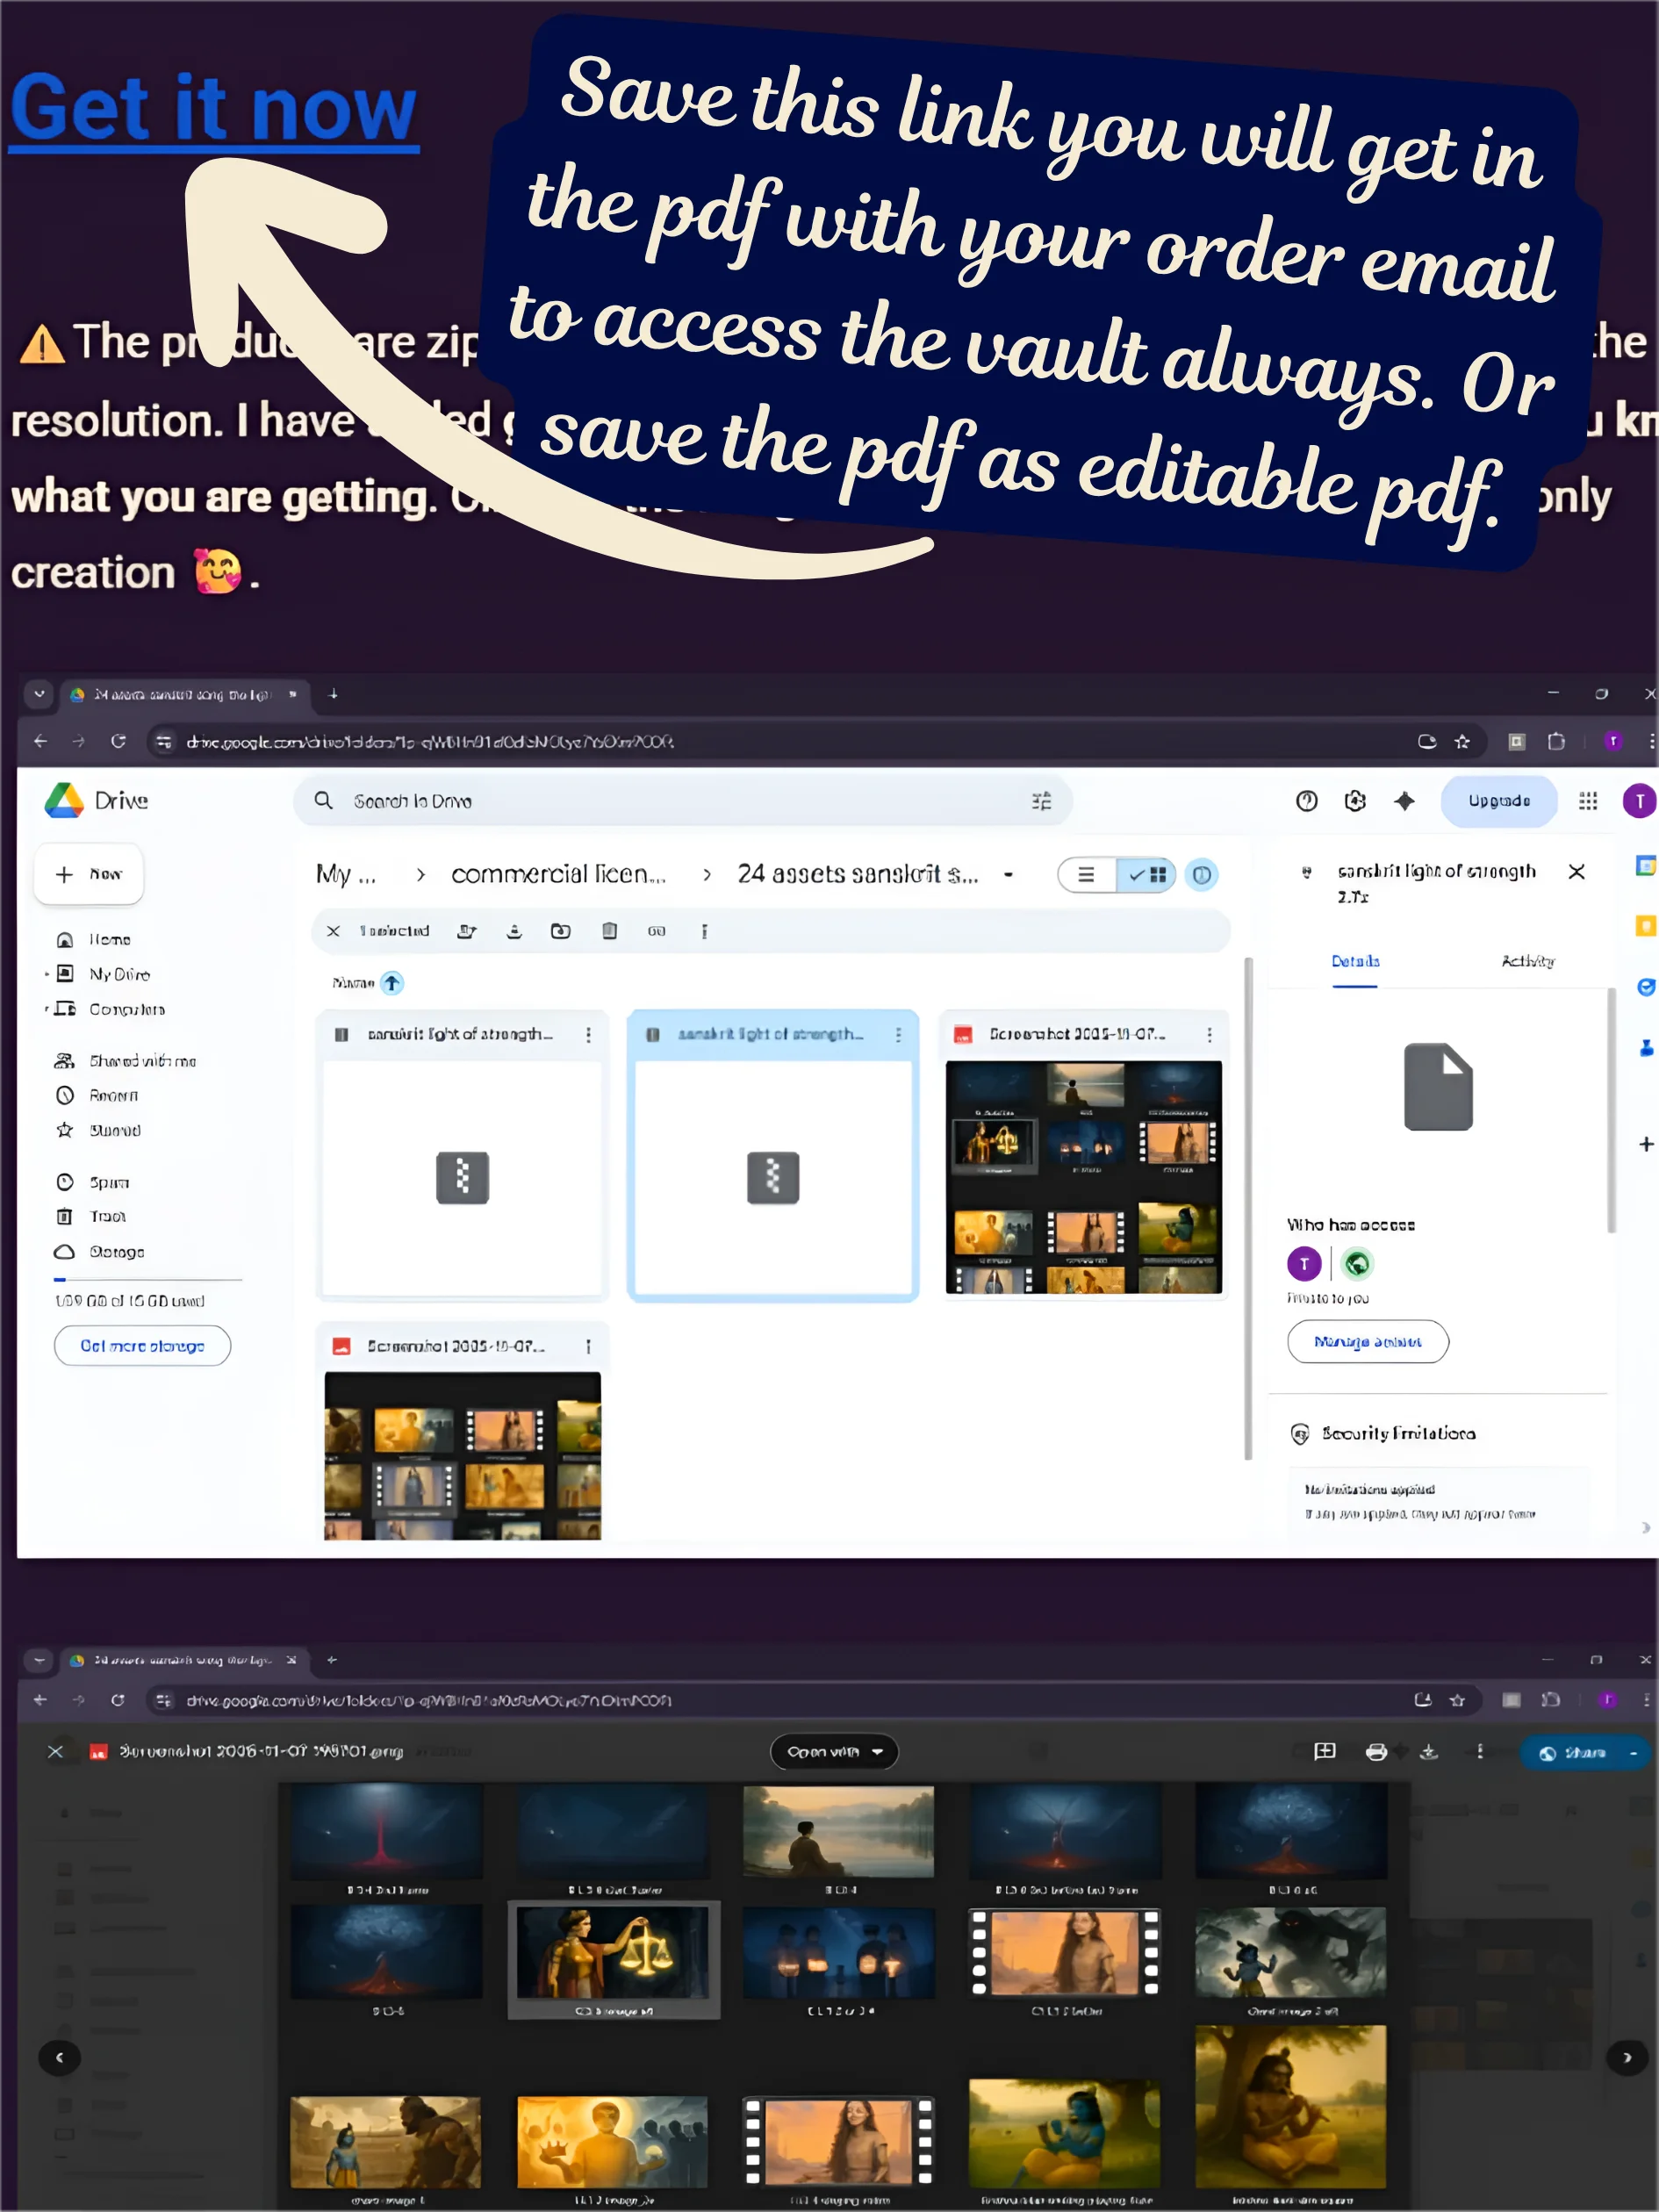
Task: Click Manage access in the details panel
Action: click(x=1367, y=1342)
